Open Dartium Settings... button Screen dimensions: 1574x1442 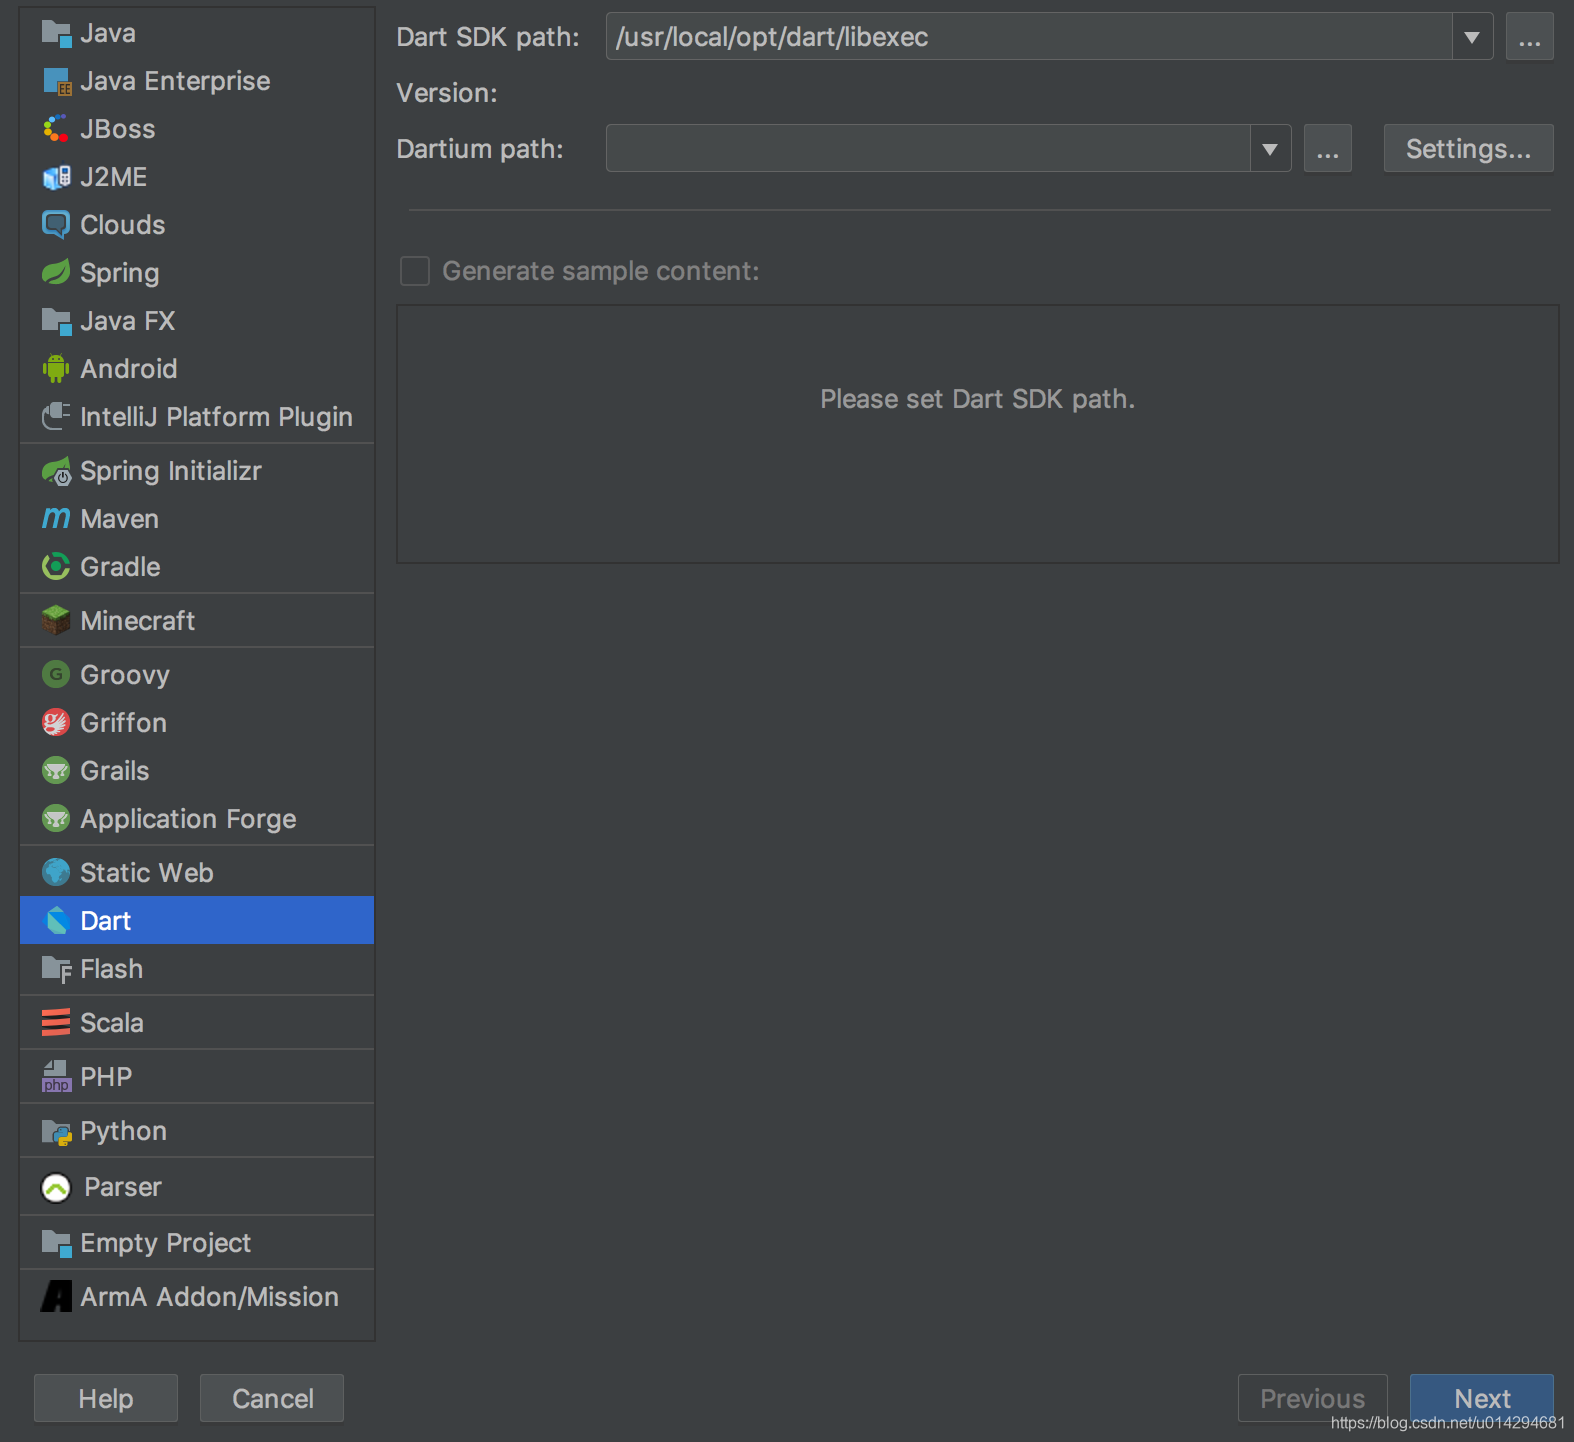[1469, 149]
